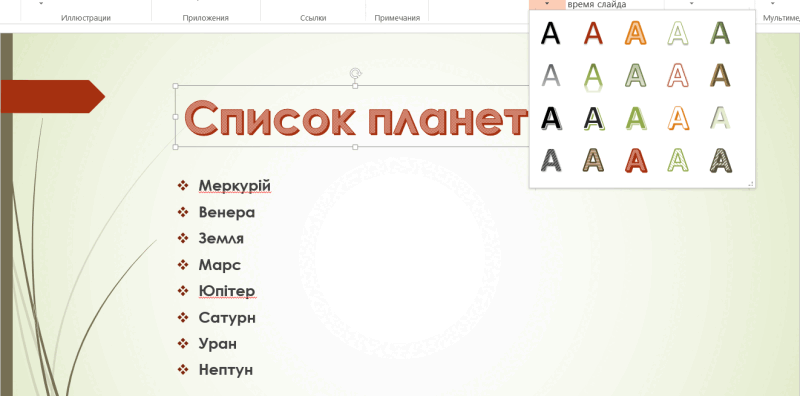Pick the light green hatched WordArt style, last row

(x=678, y=160)
